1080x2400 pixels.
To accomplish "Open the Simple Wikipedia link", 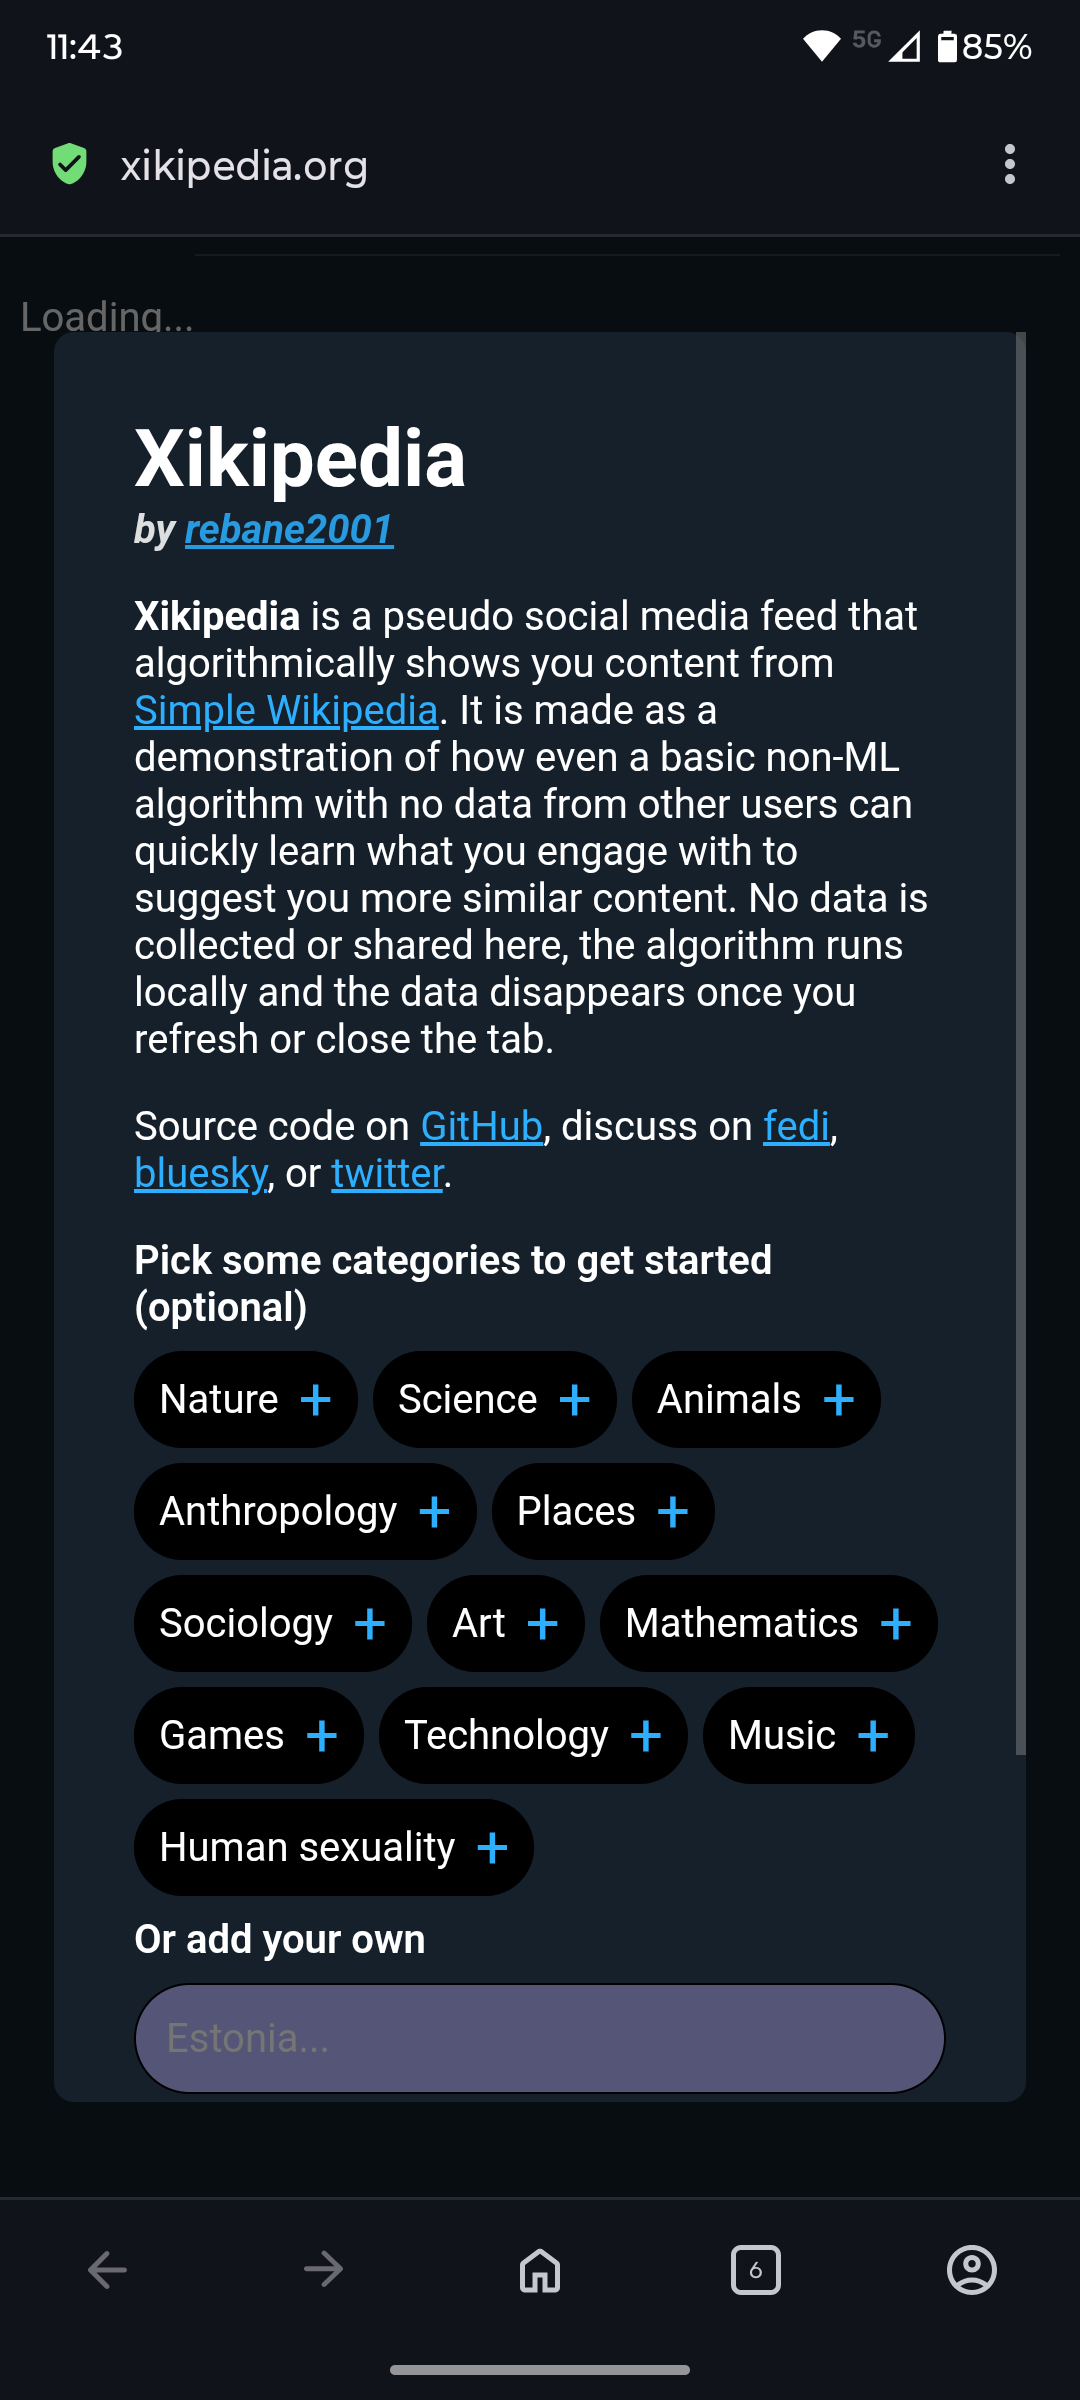I will pos(286,710).
